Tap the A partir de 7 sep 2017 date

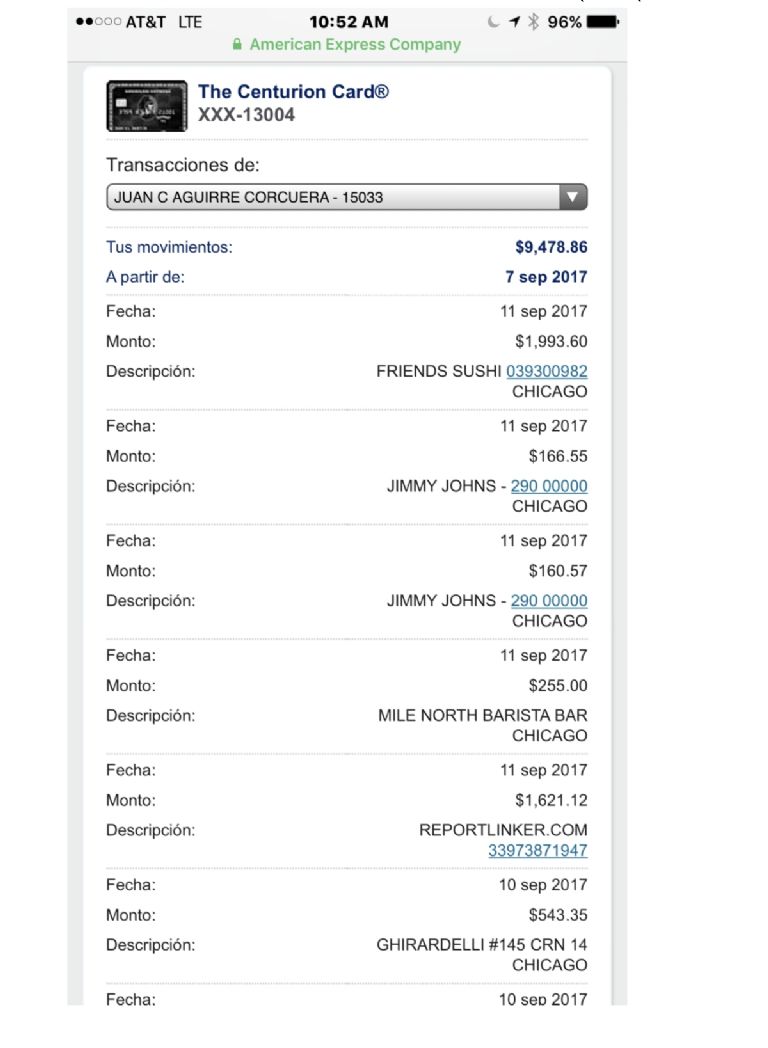[x=546, y=277]
